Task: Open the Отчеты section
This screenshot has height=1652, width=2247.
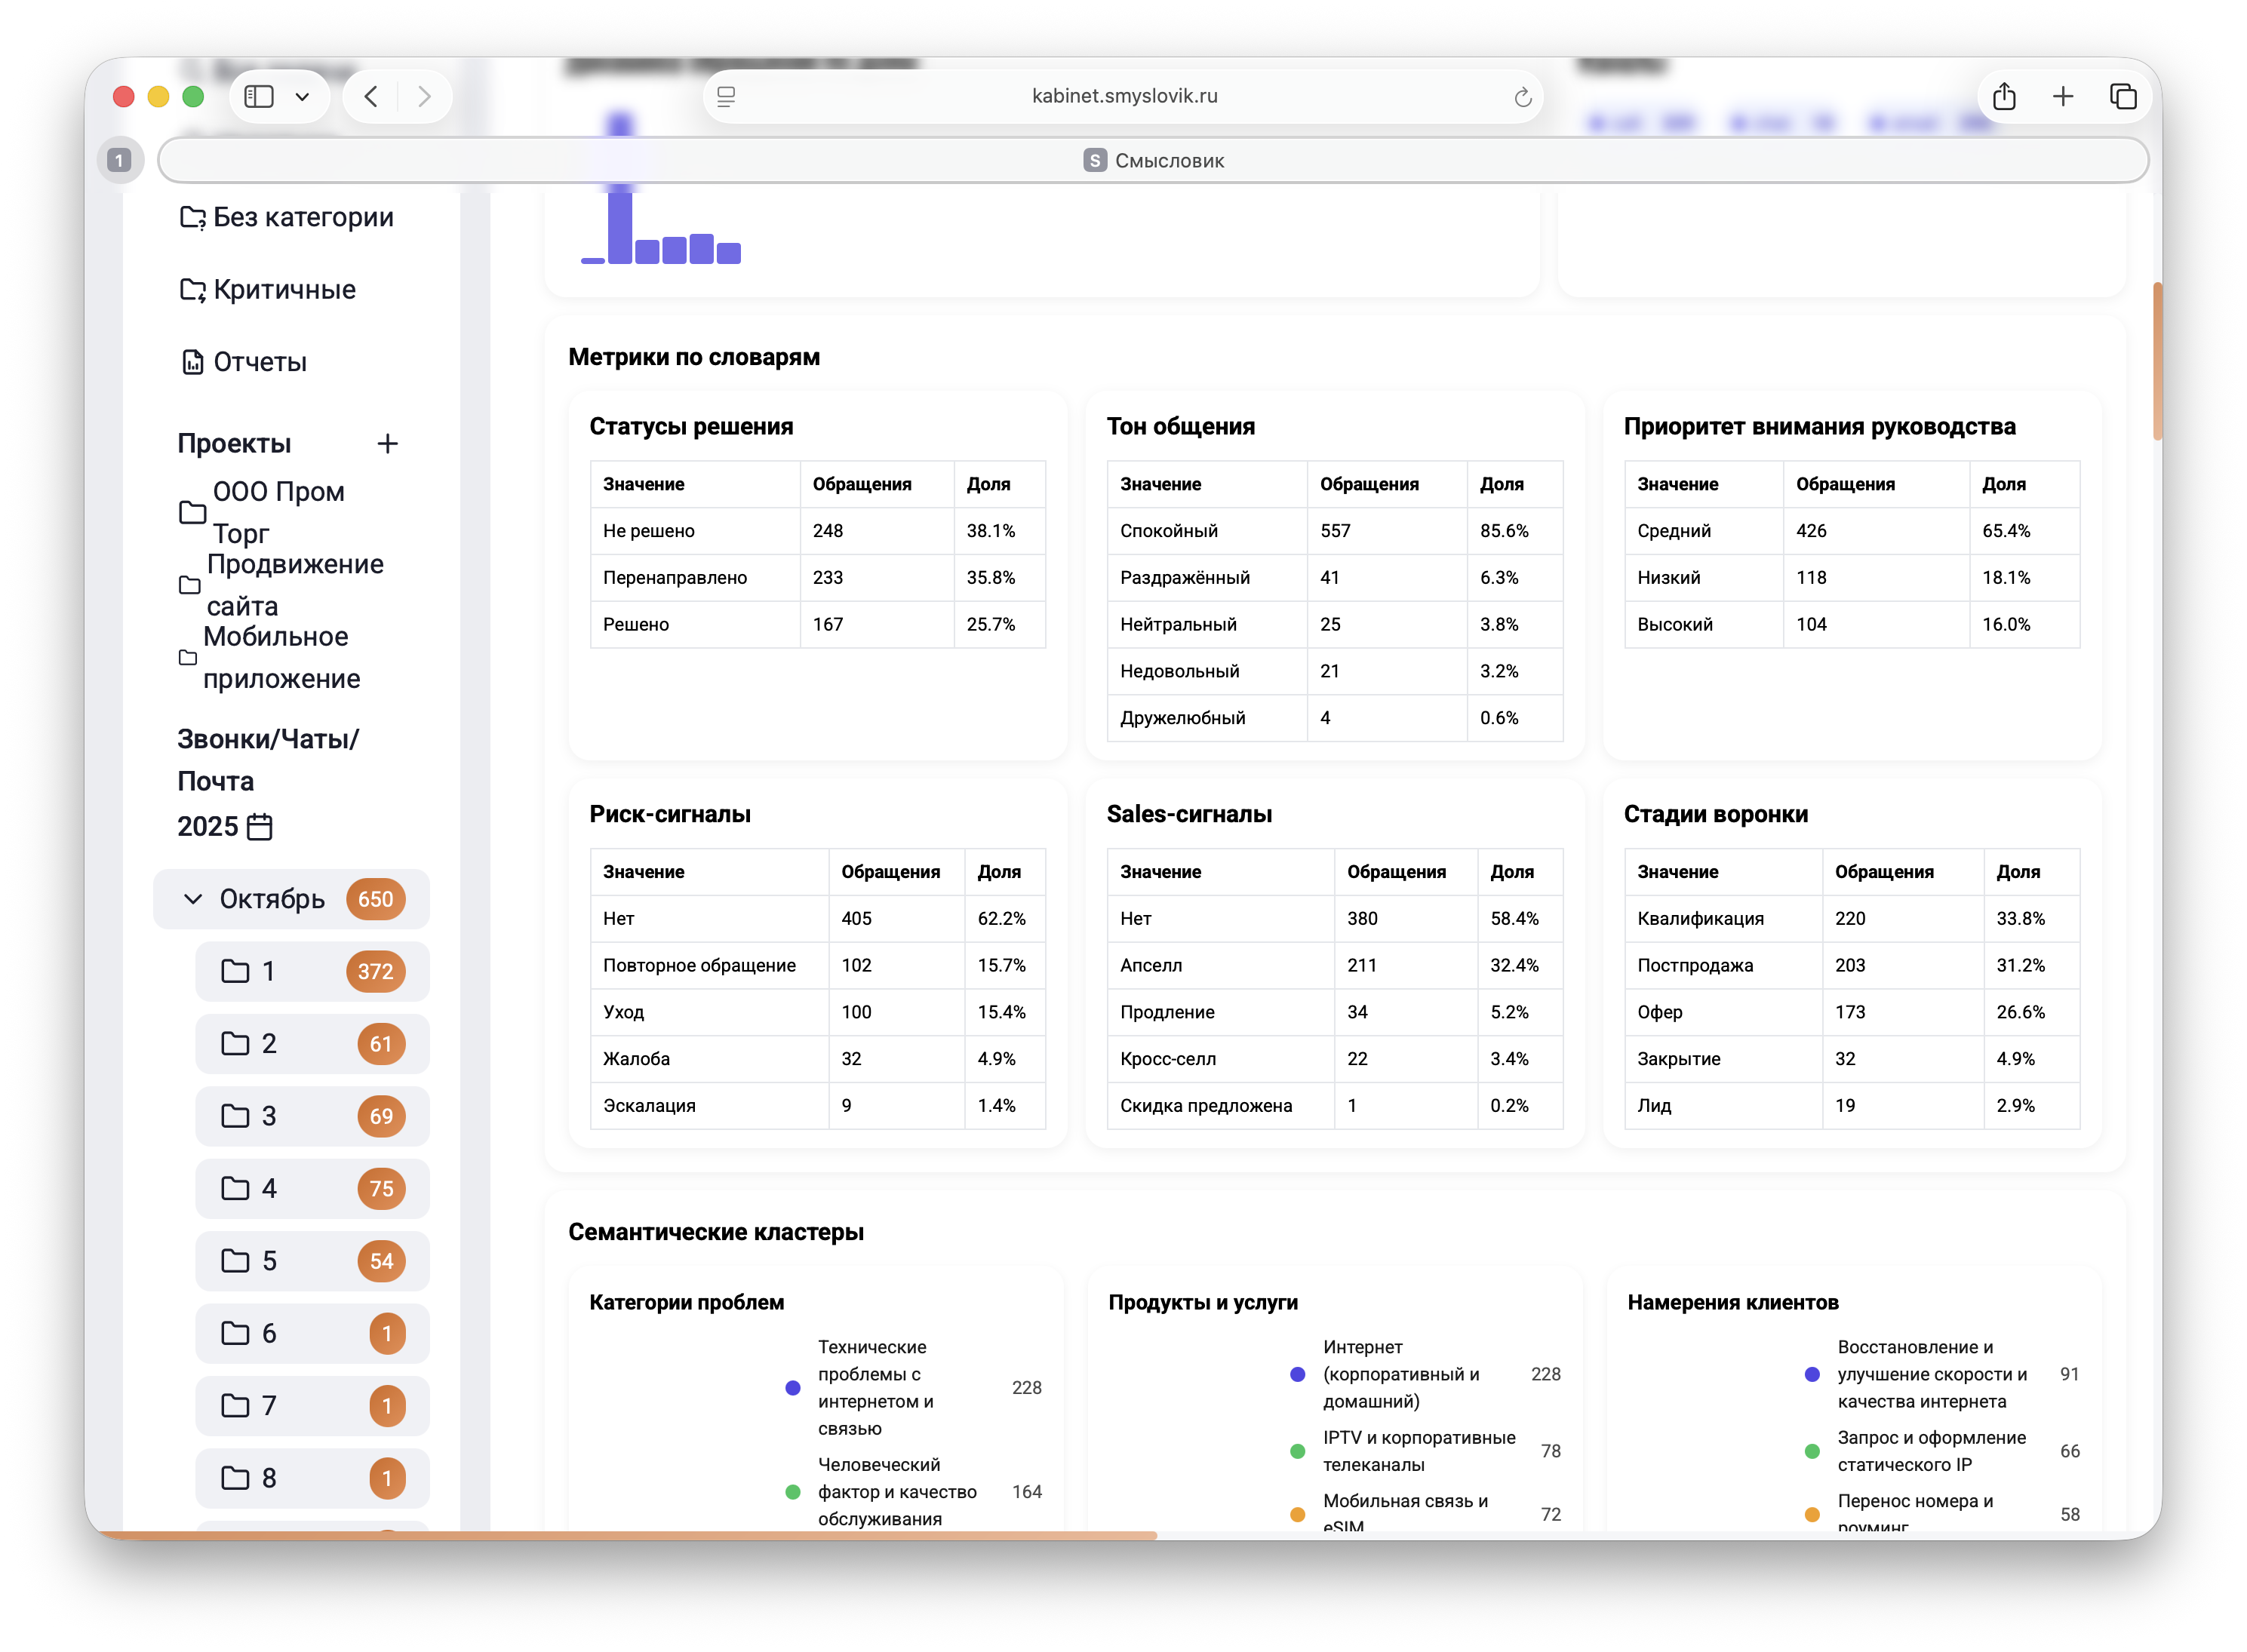Action: point(259,362)
